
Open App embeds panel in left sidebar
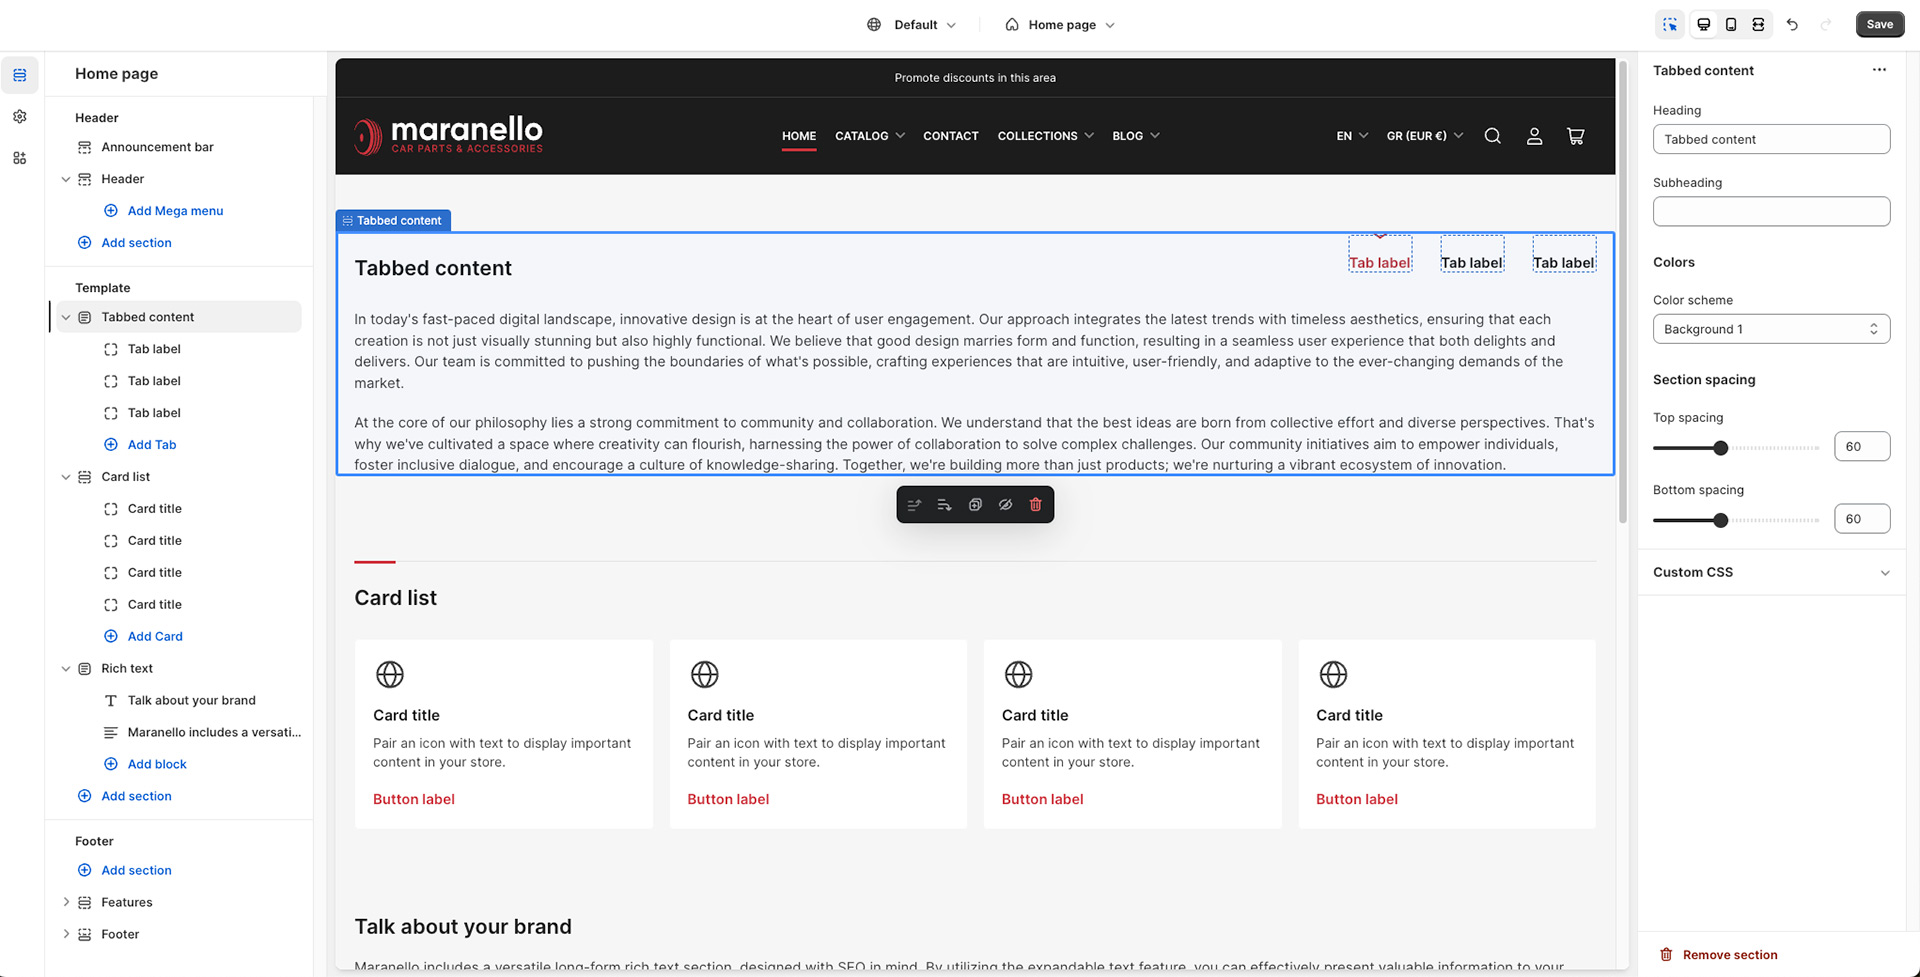click(x=20, y=158)
